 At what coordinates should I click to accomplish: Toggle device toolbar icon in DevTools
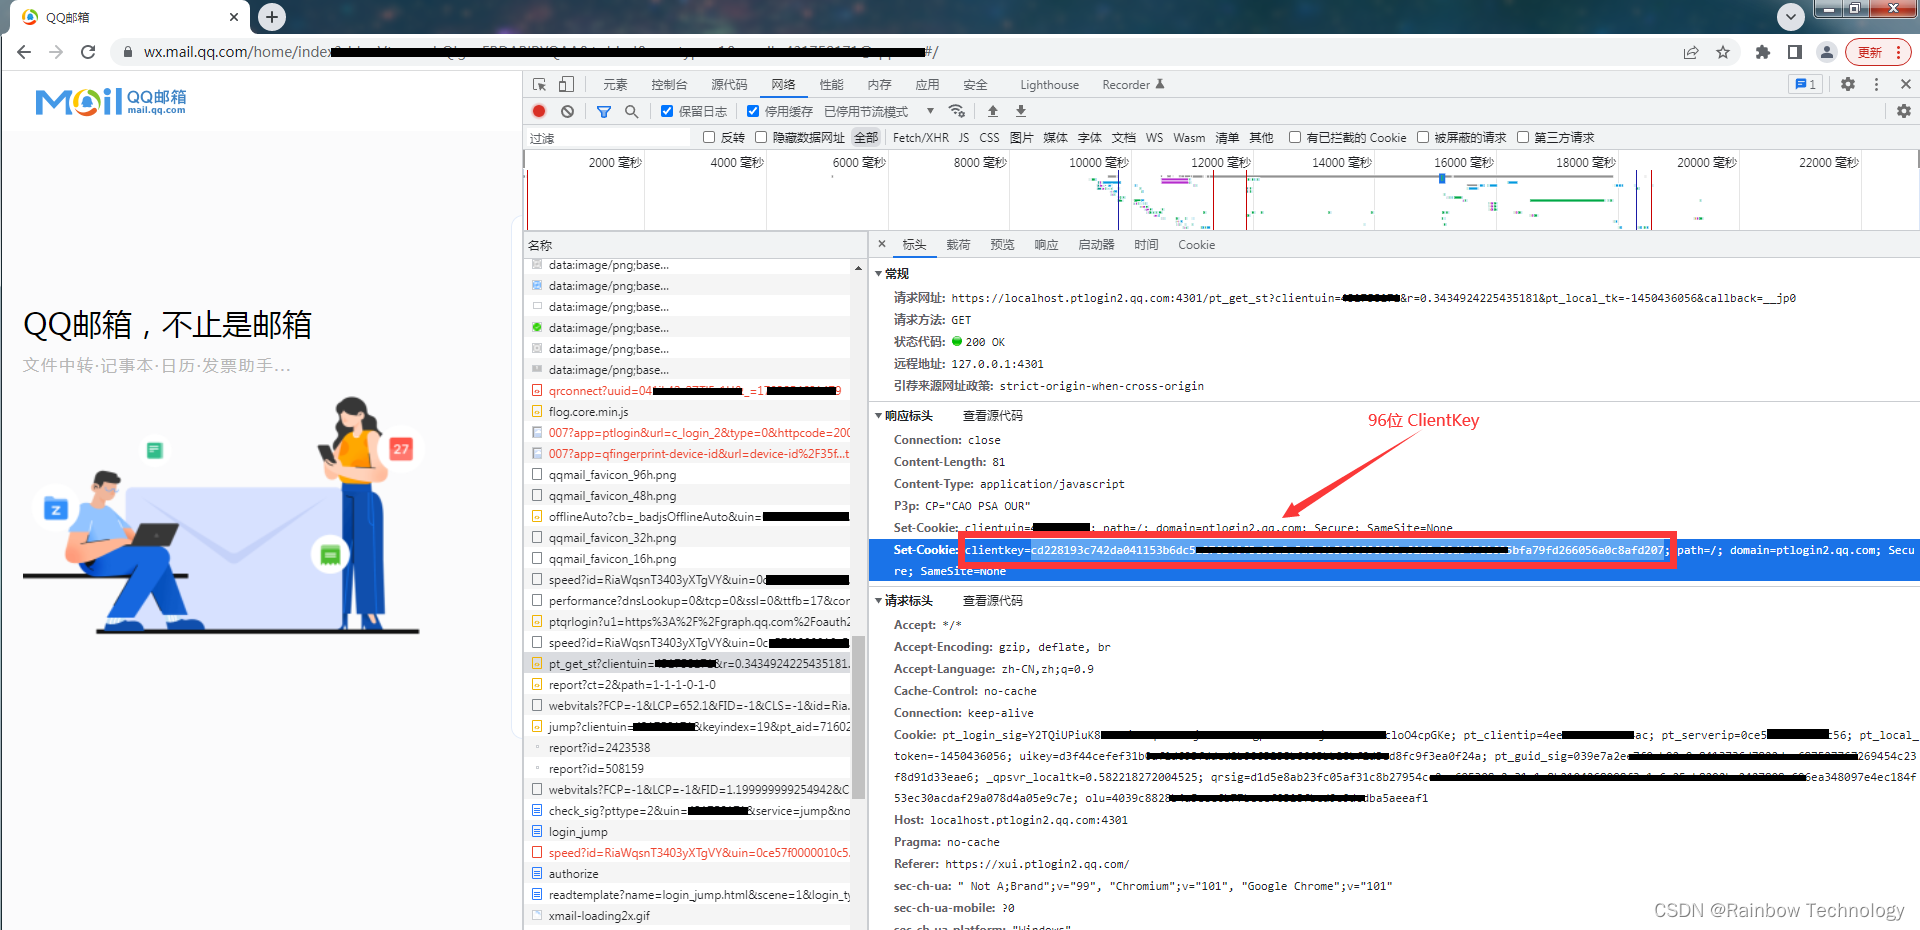click(x=566, y=85)
